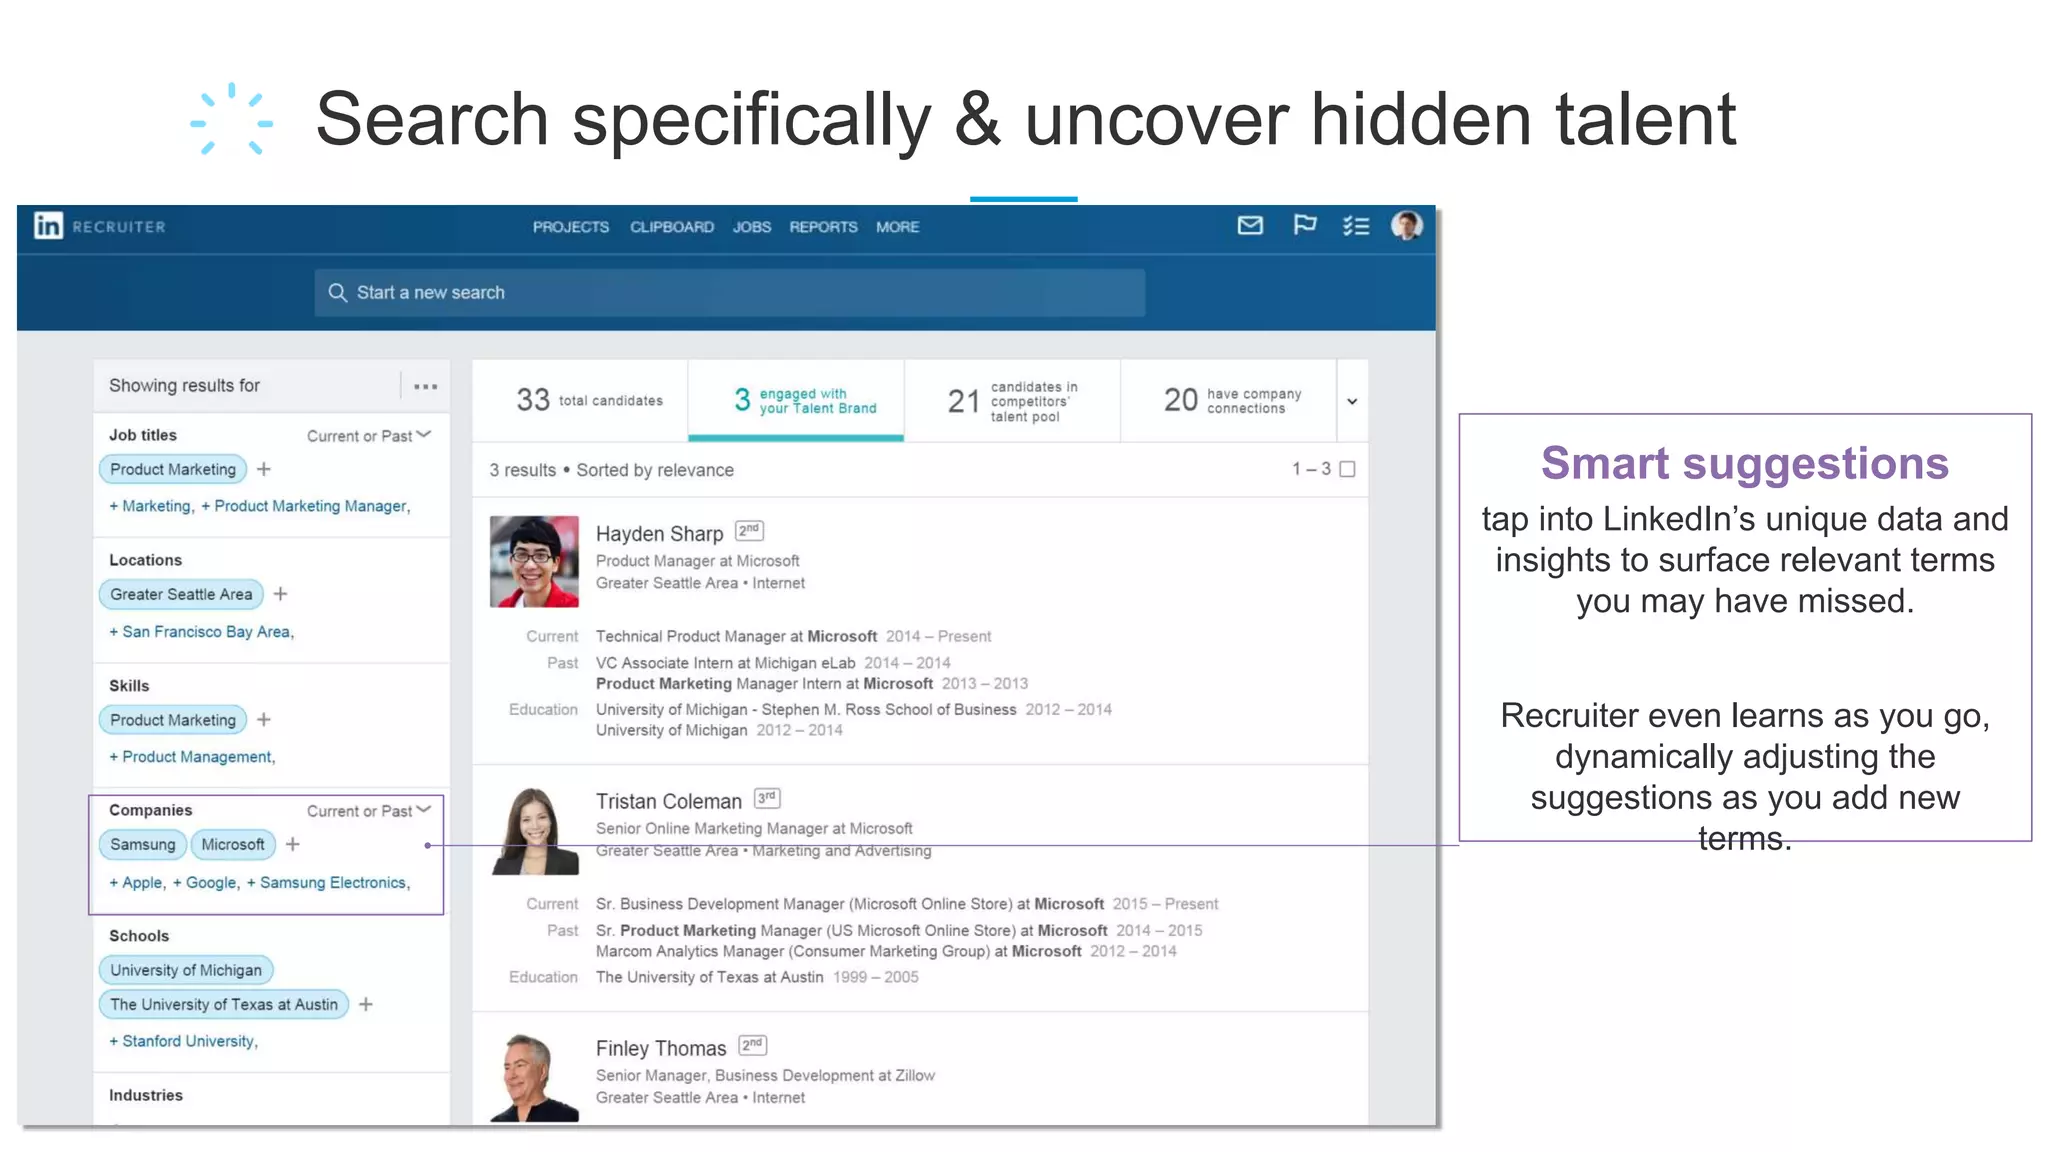This screenshot has height=1152, width=2048.
Task: Add suggested Marketing job title
Action: point(151,506)
